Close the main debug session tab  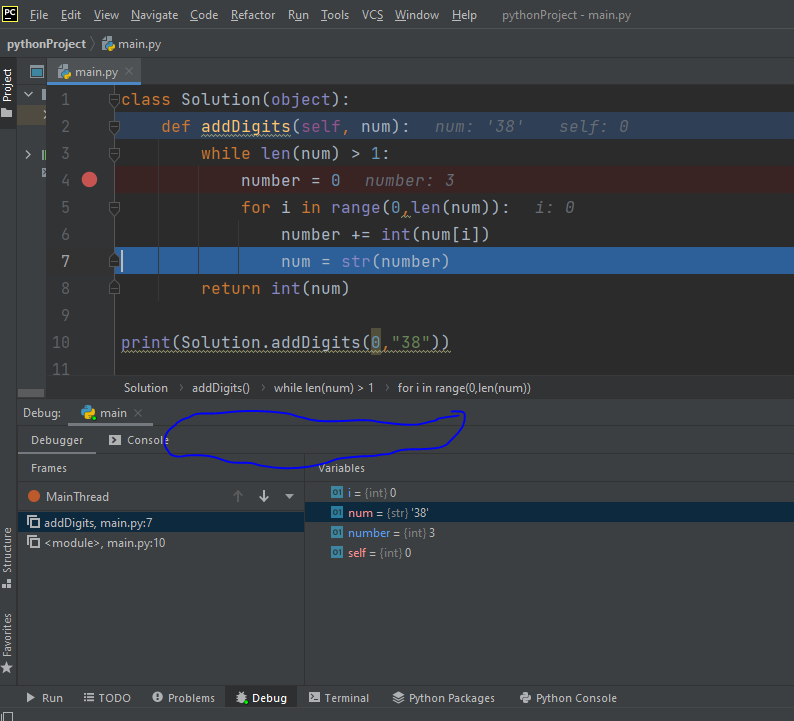point(138,413)
